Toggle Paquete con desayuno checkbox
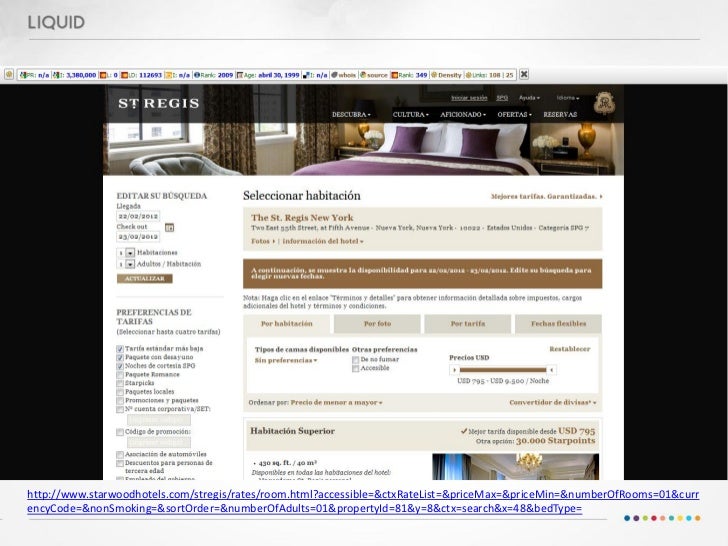 tap(120, 358)
